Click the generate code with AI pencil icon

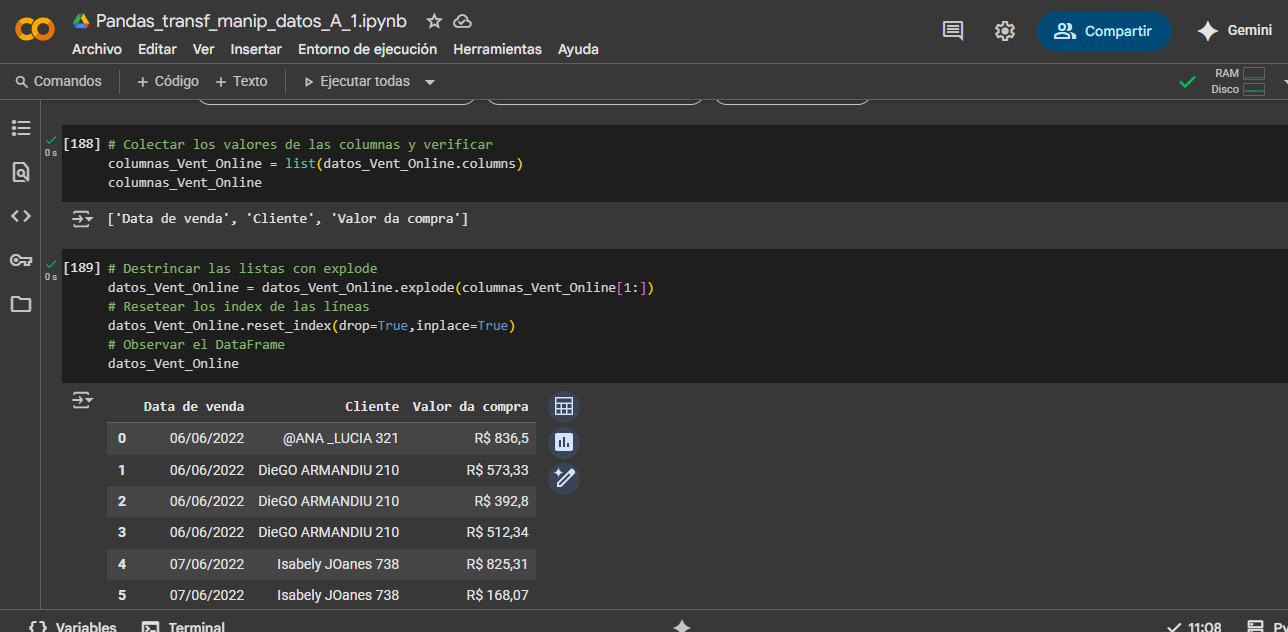tap(564, 478)
